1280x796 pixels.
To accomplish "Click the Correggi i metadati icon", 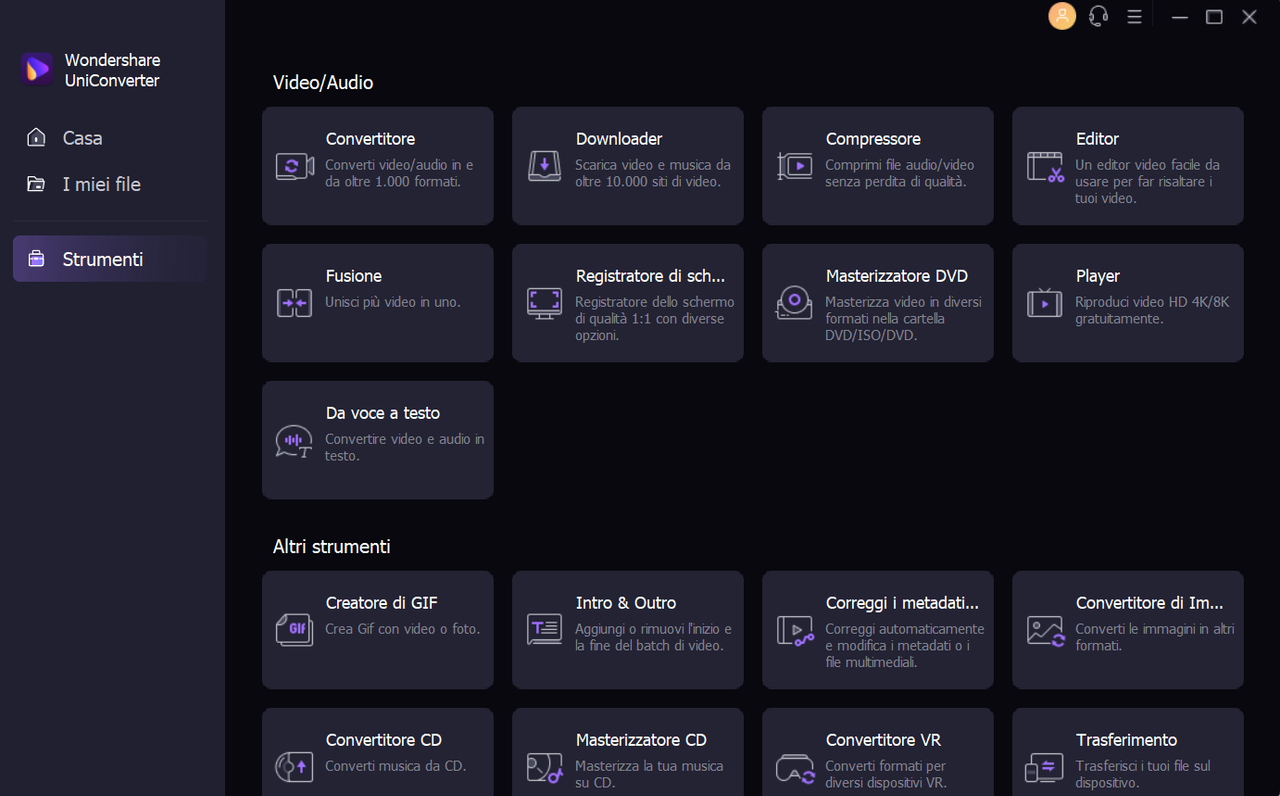I will pyautogui.click(x=796, y=631).
